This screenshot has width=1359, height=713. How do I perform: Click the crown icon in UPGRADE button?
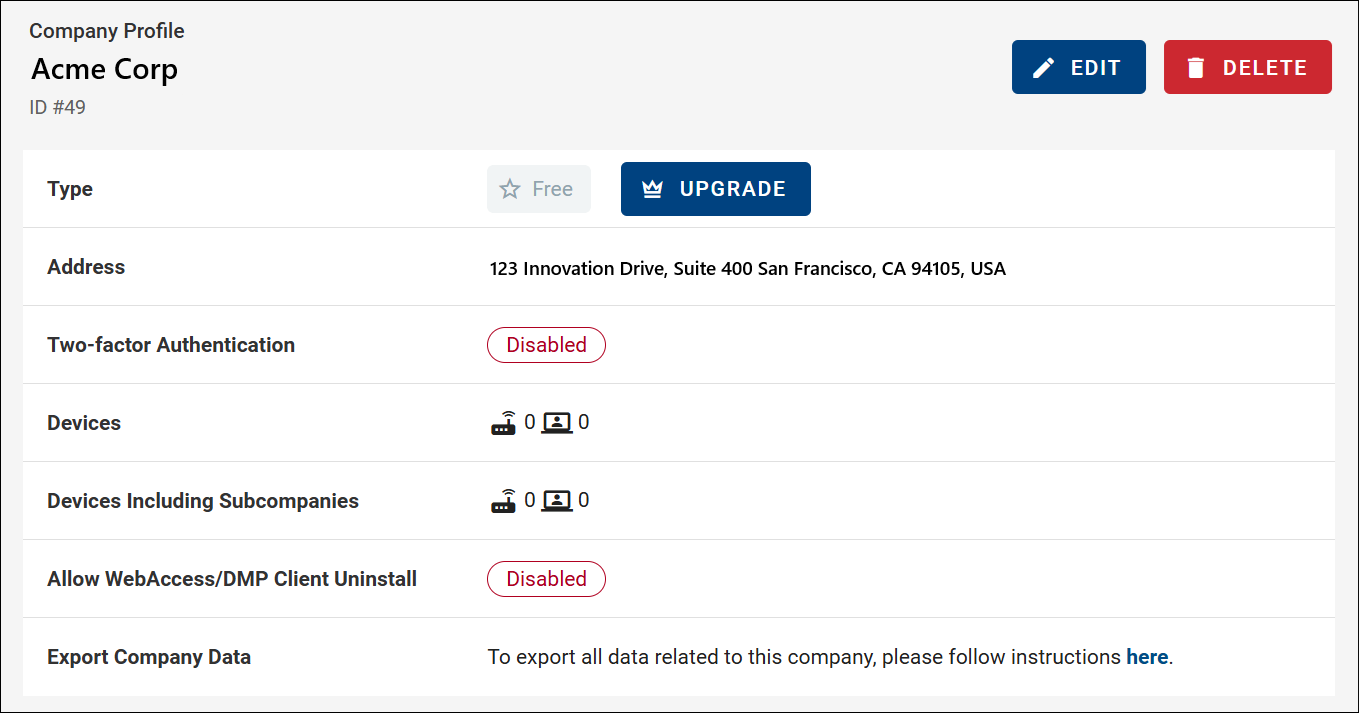pyautogui.click(x=653, y=189)
